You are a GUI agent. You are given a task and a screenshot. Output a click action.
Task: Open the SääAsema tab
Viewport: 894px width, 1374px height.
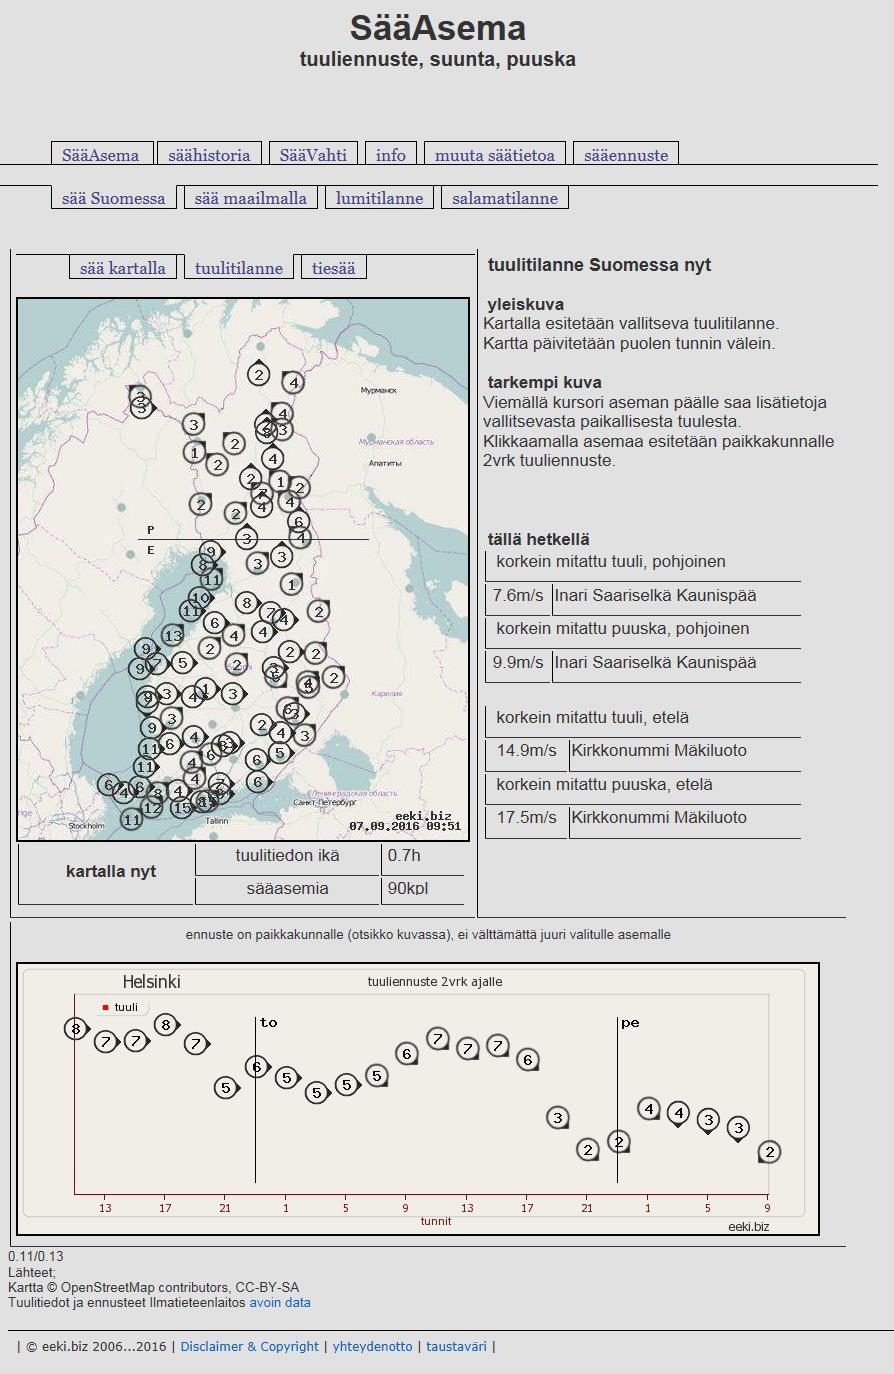101,154
